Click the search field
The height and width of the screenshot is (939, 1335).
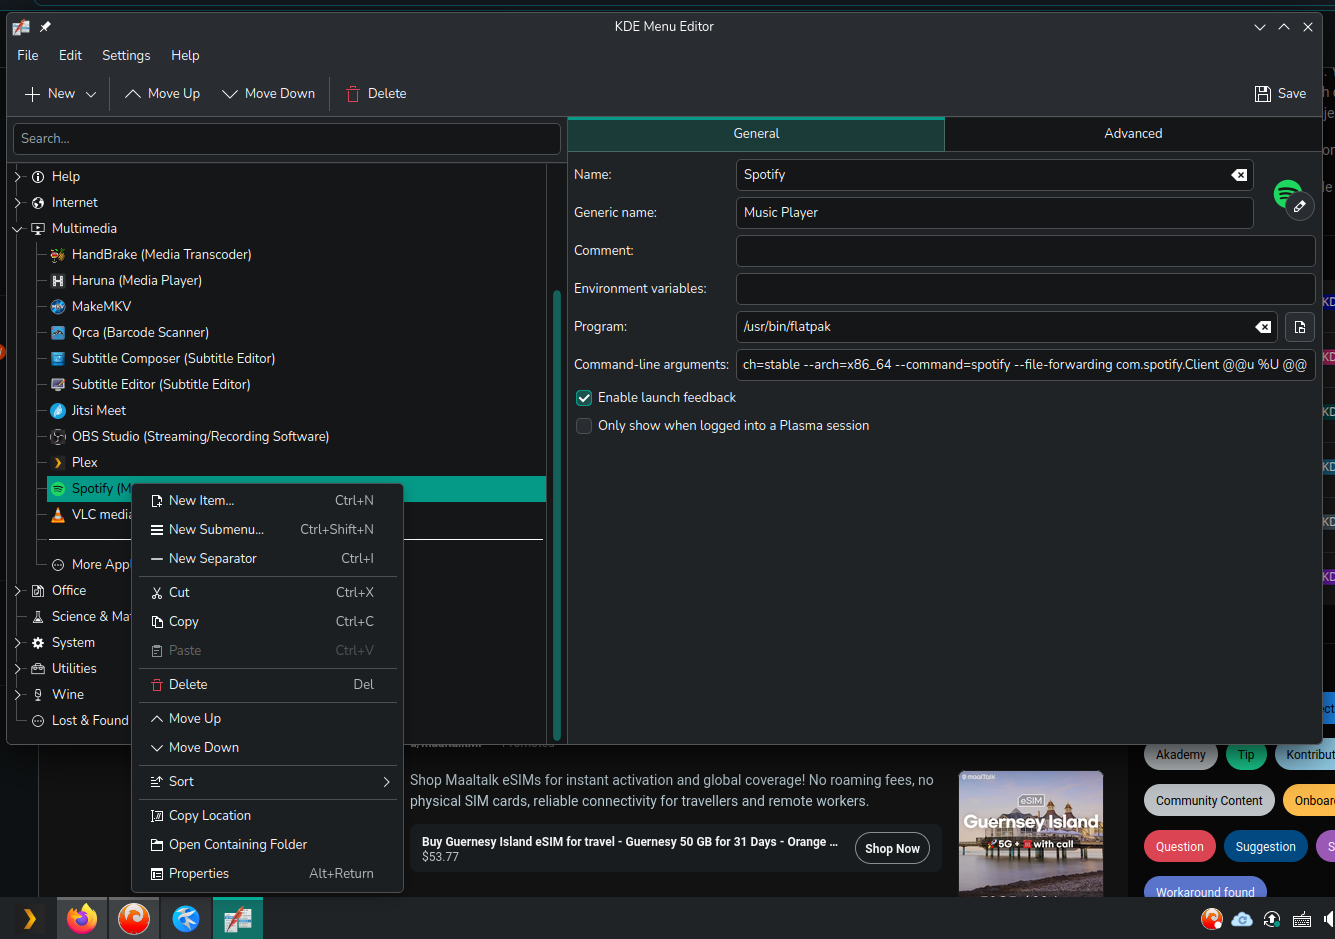[286, 139]
